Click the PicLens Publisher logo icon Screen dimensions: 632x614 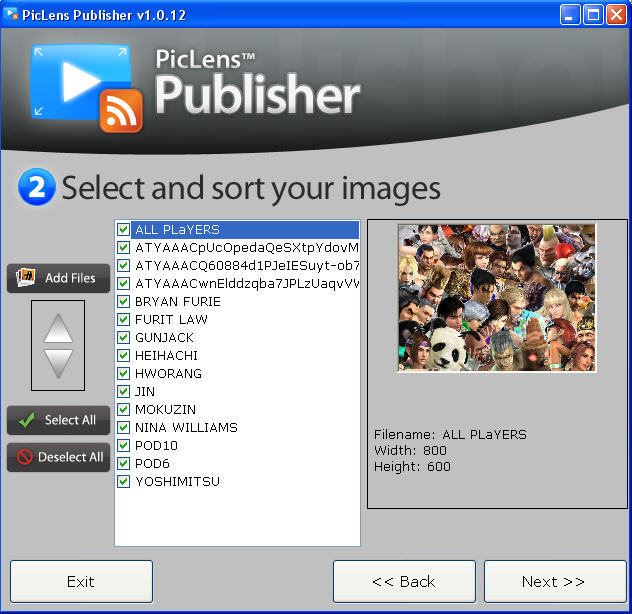pyautogui.click(x=87, y=88)
